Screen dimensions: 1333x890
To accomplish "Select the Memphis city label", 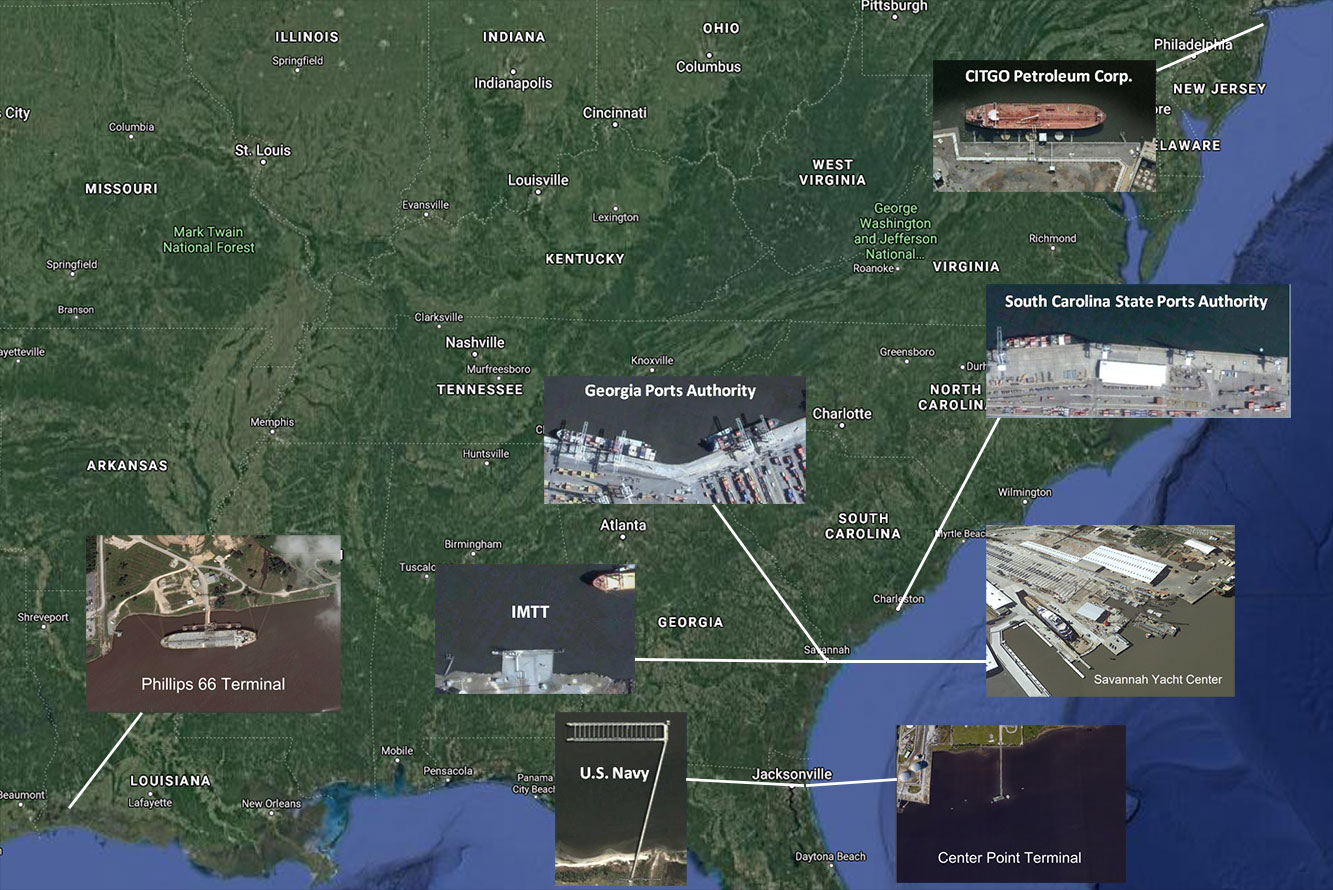I will point(272,422).
